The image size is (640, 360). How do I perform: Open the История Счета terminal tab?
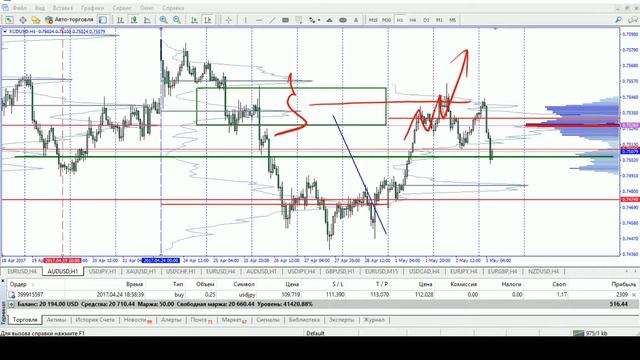[x=95, y=320]
